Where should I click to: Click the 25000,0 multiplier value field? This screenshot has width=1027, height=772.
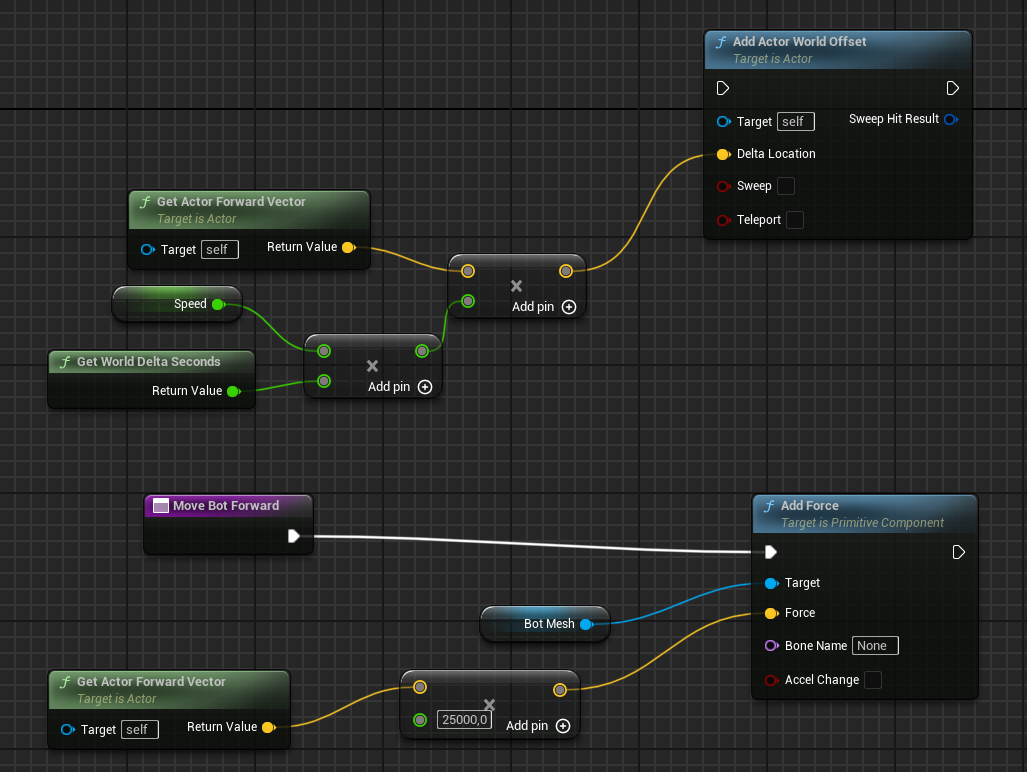[464, 720]
